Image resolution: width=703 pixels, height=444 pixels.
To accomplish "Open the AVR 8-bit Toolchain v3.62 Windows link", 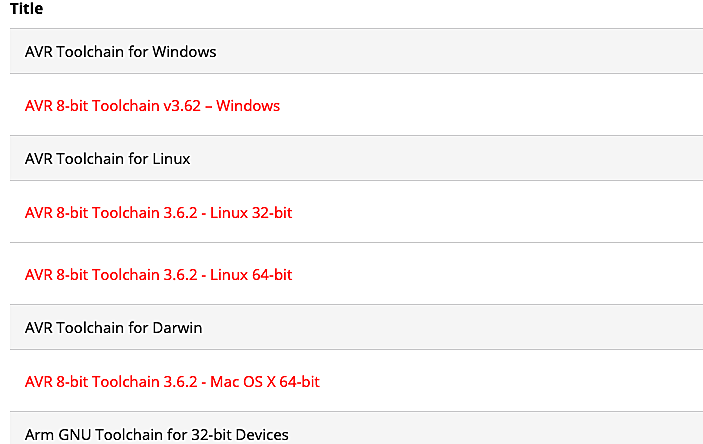I will pyautogui.click(x=152, y=106).
